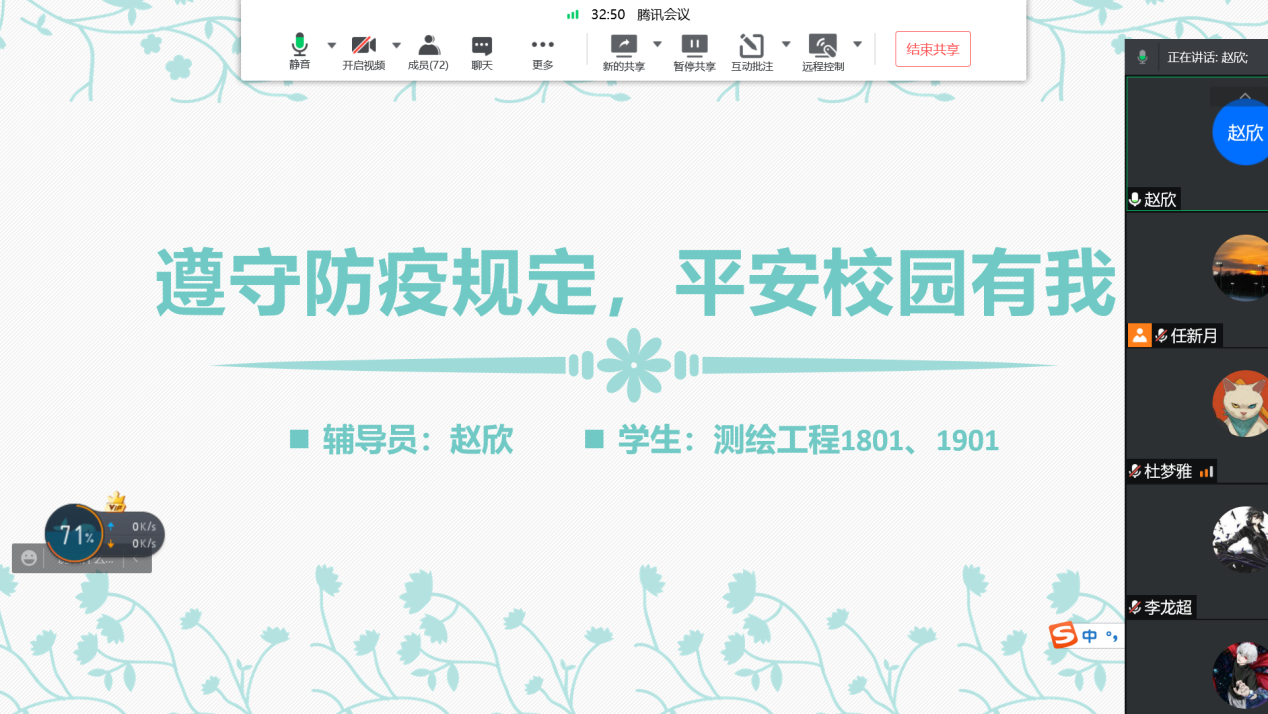Screen dimensions: 1268x714
Task: Expand the arrow beside 远程控制
Action: point(857,44)
